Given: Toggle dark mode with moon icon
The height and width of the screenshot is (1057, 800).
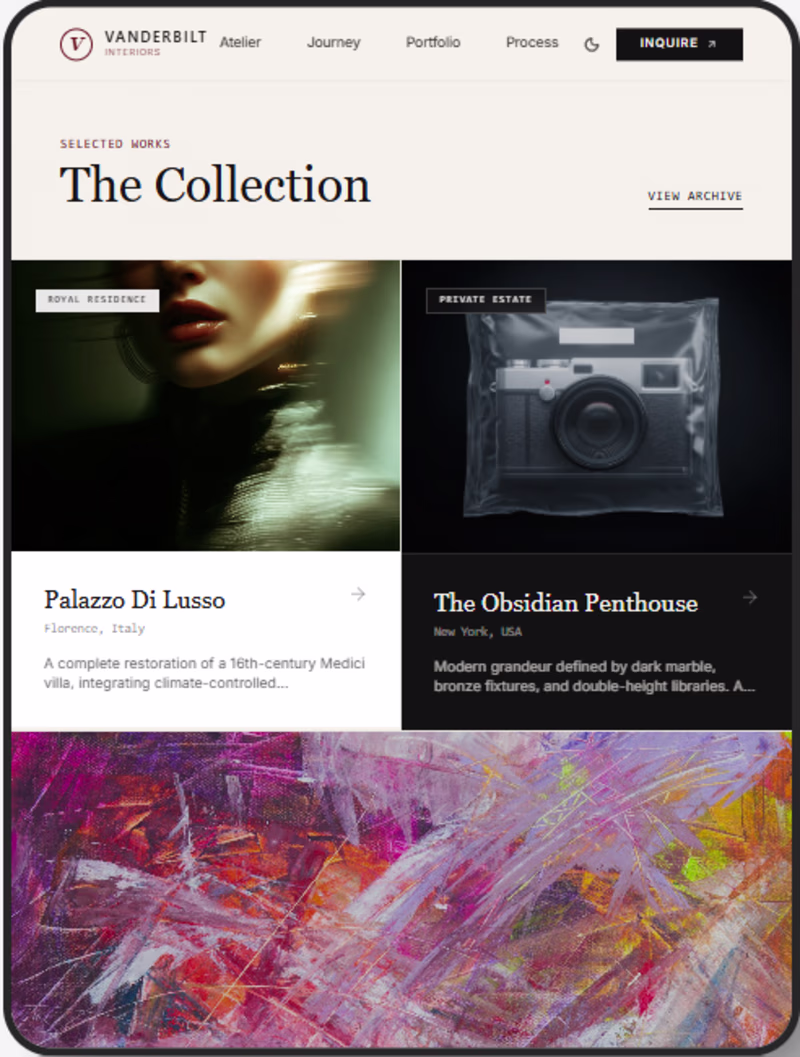Looking at the screenshot, I should [591, 44].
